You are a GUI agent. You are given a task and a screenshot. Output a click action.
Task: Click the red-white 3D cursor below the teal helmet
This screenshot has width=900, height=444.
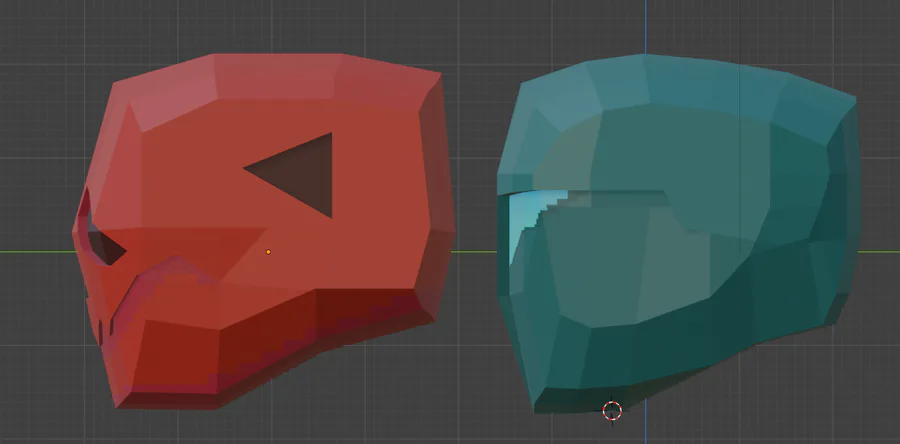pyautogui.click(x=612, y=411)
